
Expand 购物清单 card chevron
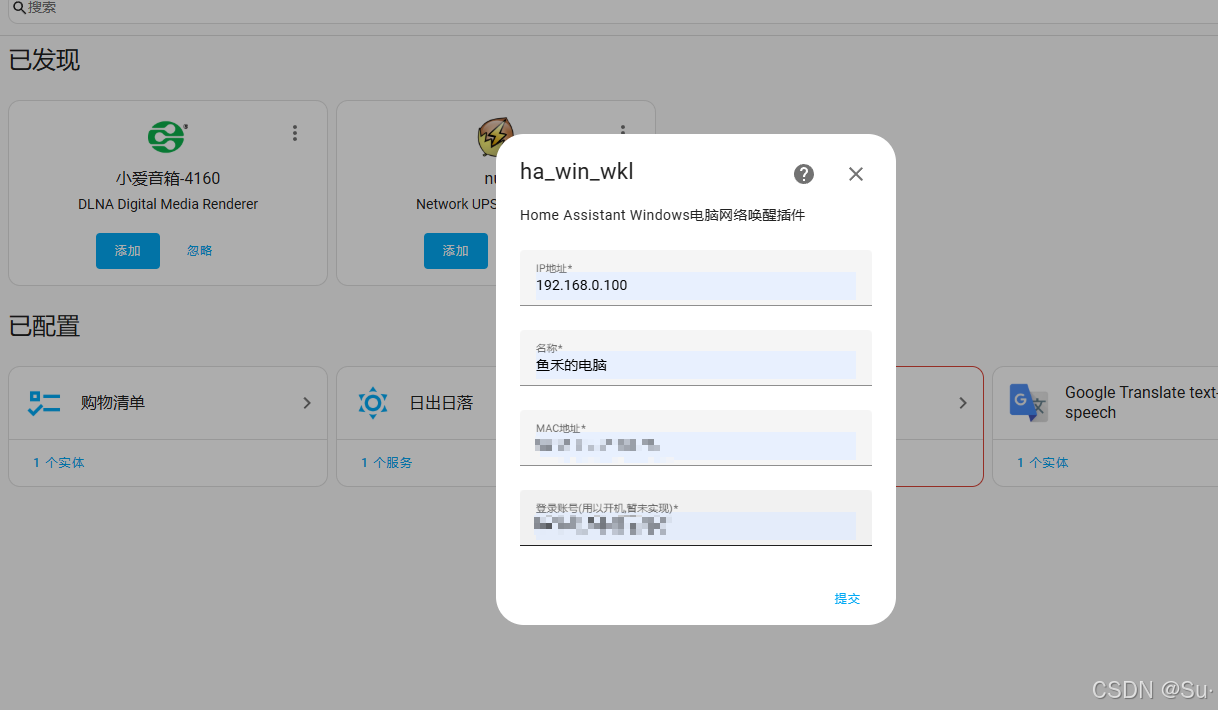307,403
